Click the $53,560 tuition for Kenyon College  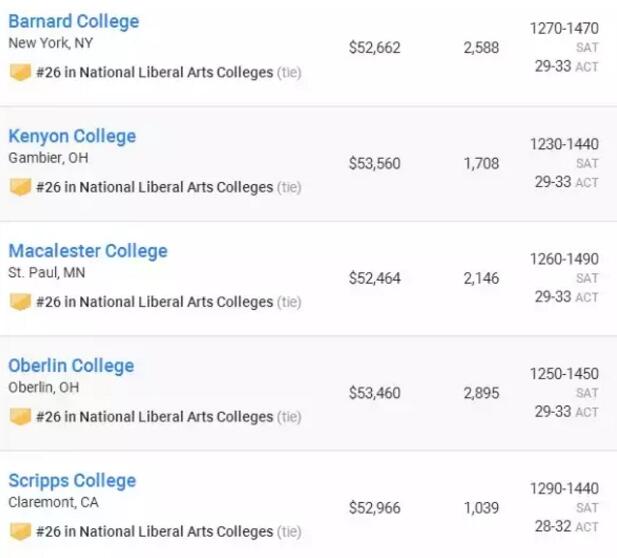click(x=375, y=163)
